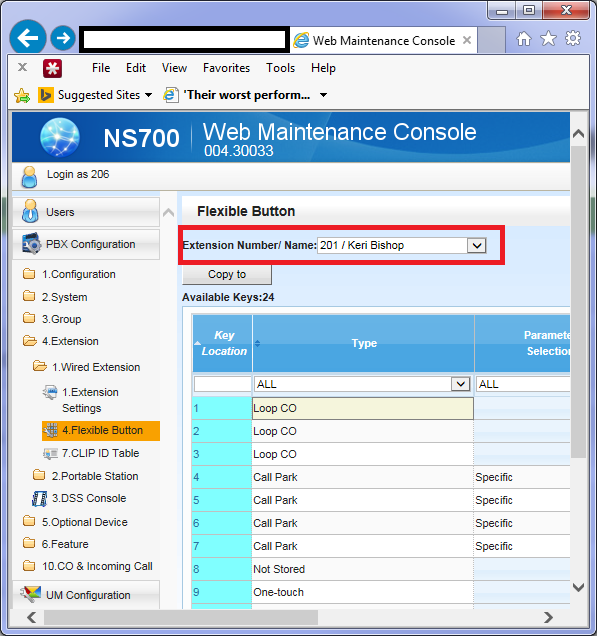Click the red asterisk toolbar icon

point(53,68)
